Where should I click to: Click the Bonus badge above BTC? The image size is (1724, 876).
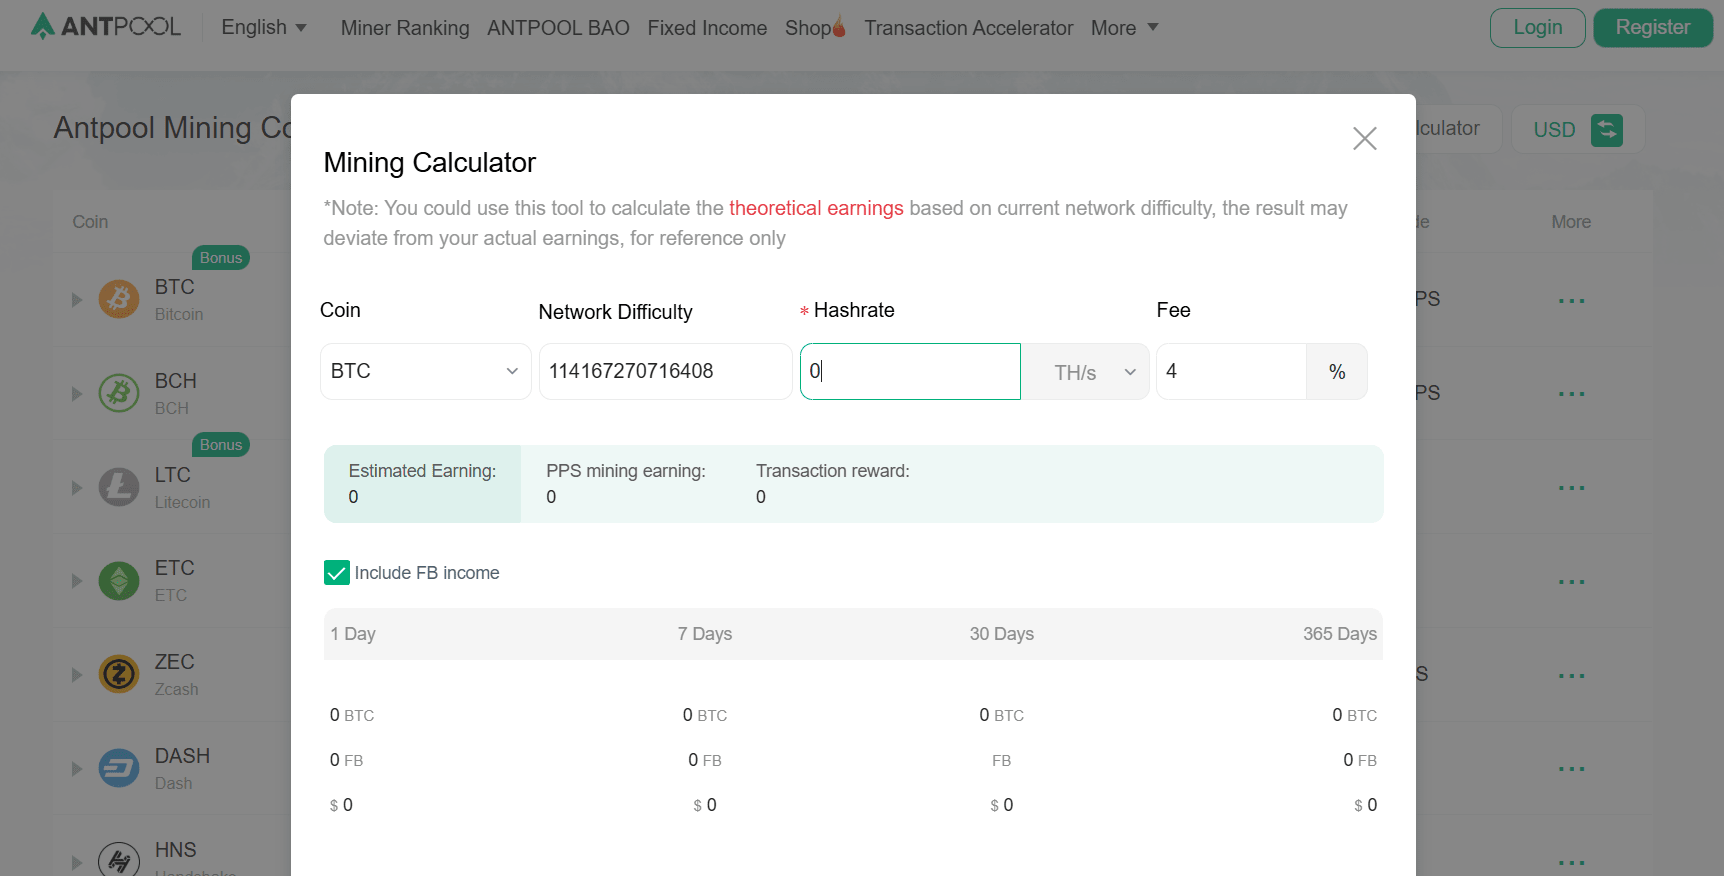tap(221, 258)
